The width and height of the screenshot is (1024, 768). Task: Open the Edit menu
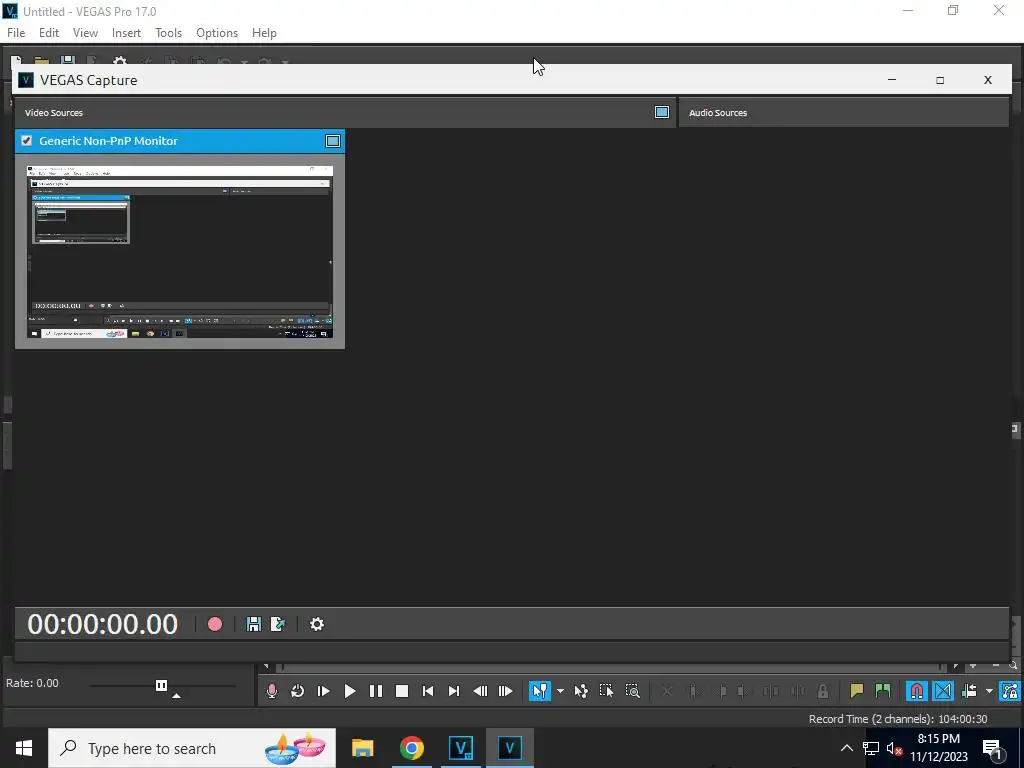(49, 33)
